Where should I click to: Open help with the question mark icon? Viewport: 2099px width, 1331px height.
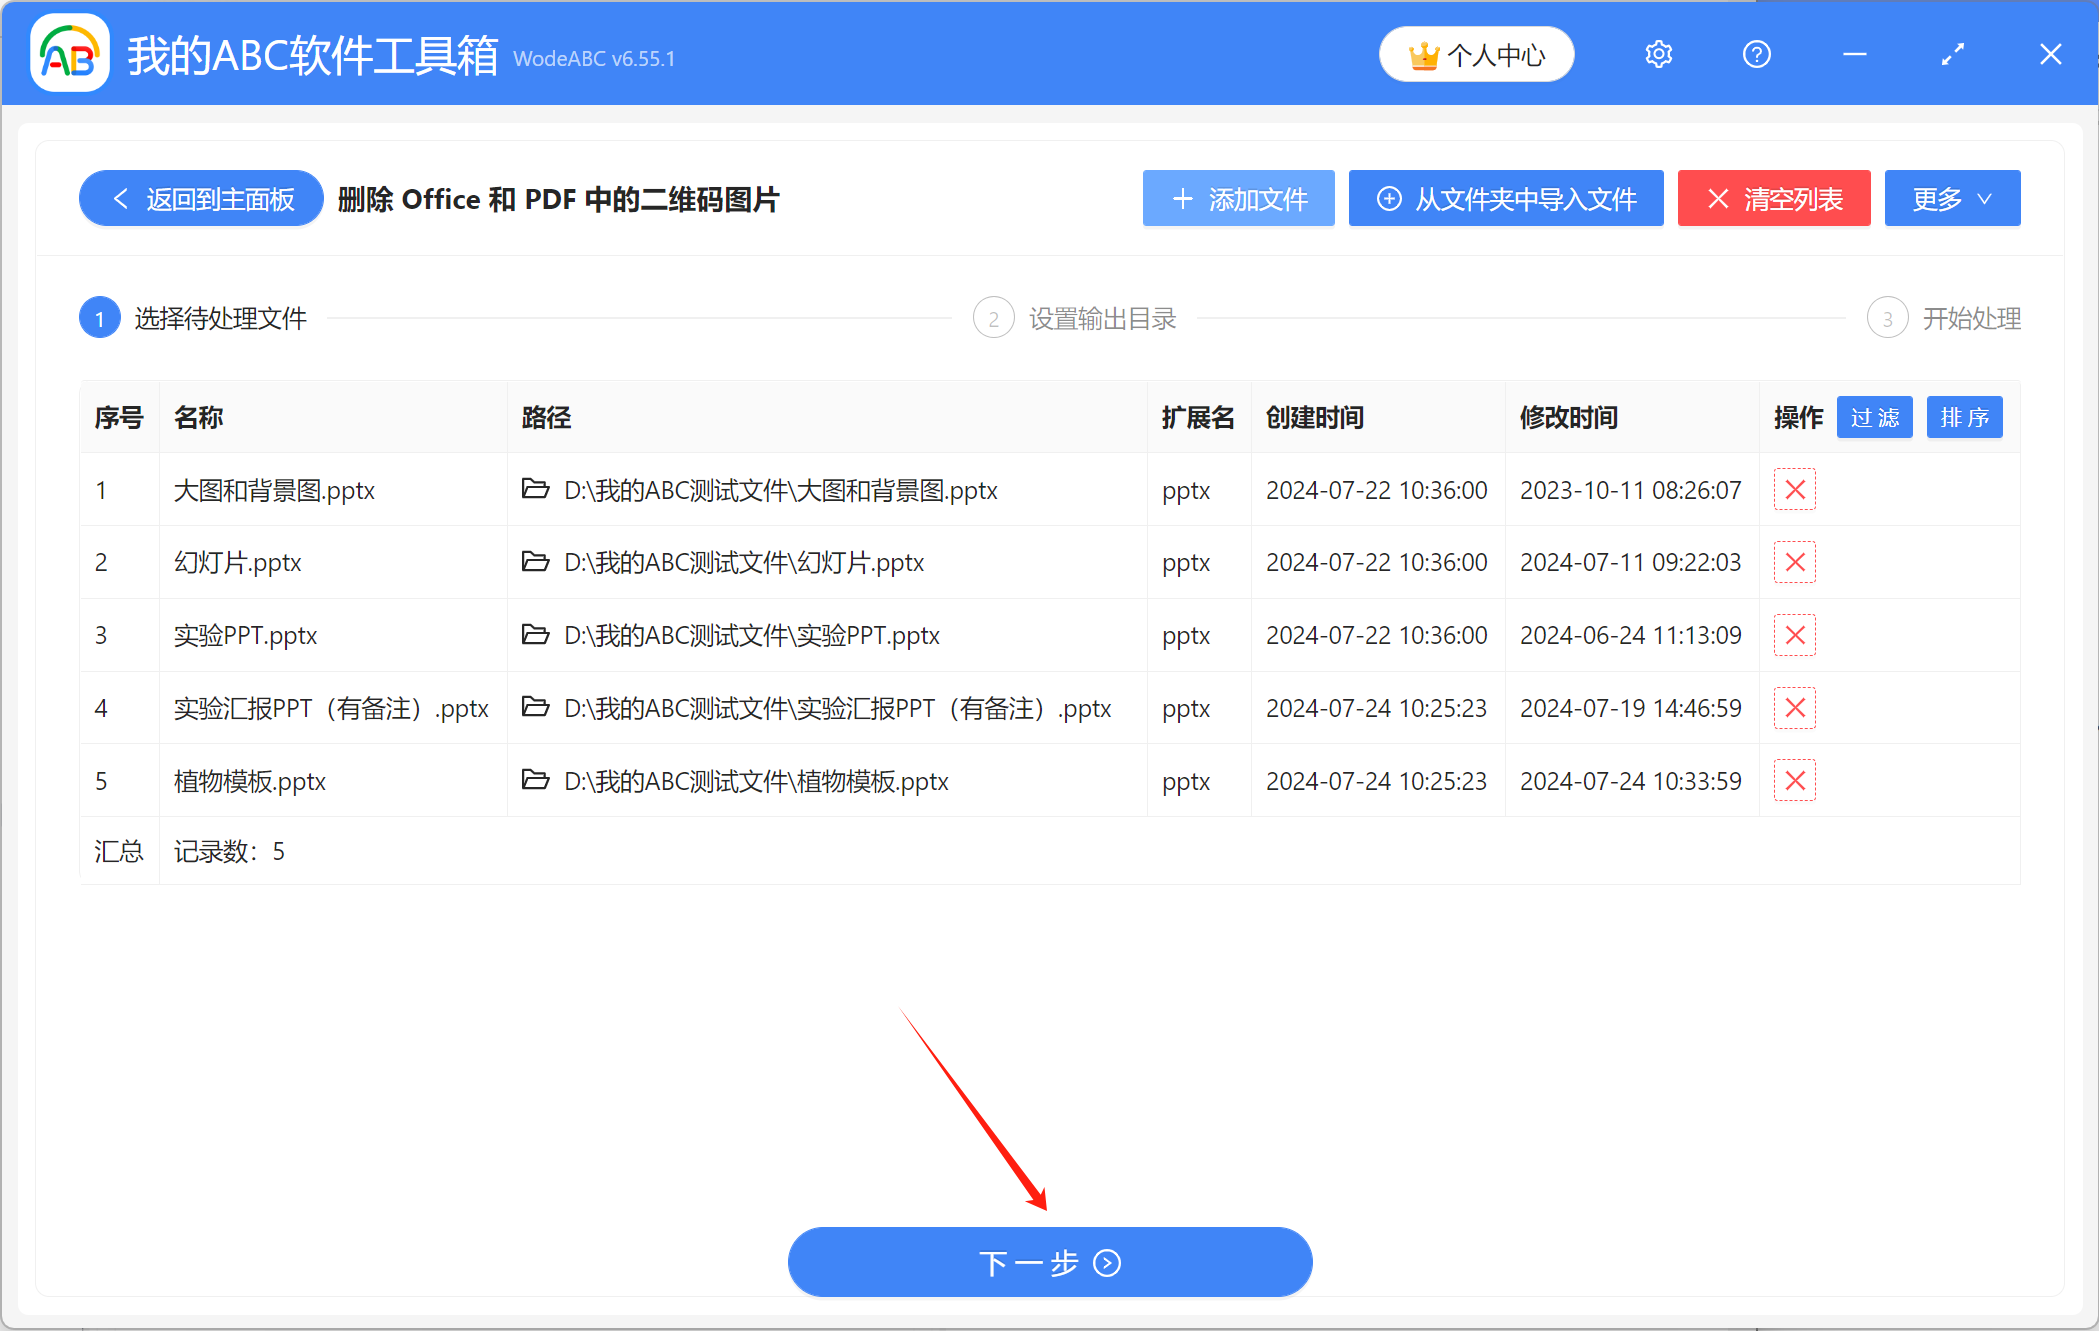1756,54
